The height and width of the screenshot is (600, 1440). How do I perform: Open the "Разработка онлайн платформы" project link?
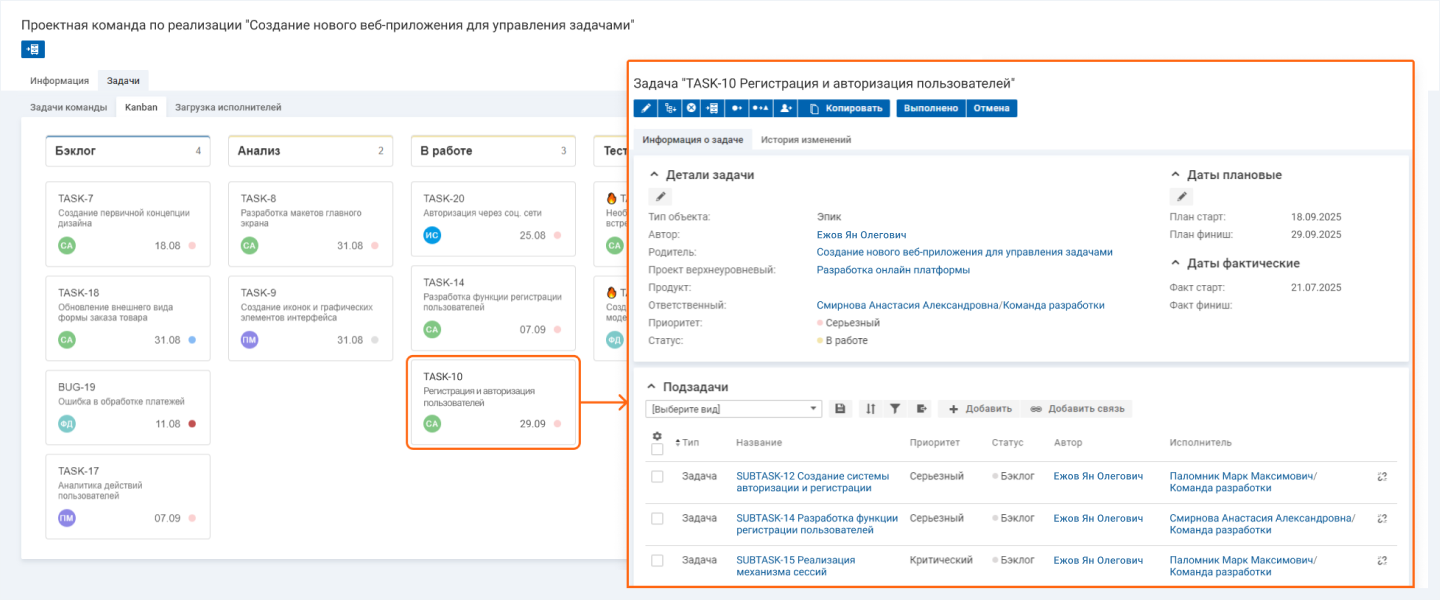point(893,270)
